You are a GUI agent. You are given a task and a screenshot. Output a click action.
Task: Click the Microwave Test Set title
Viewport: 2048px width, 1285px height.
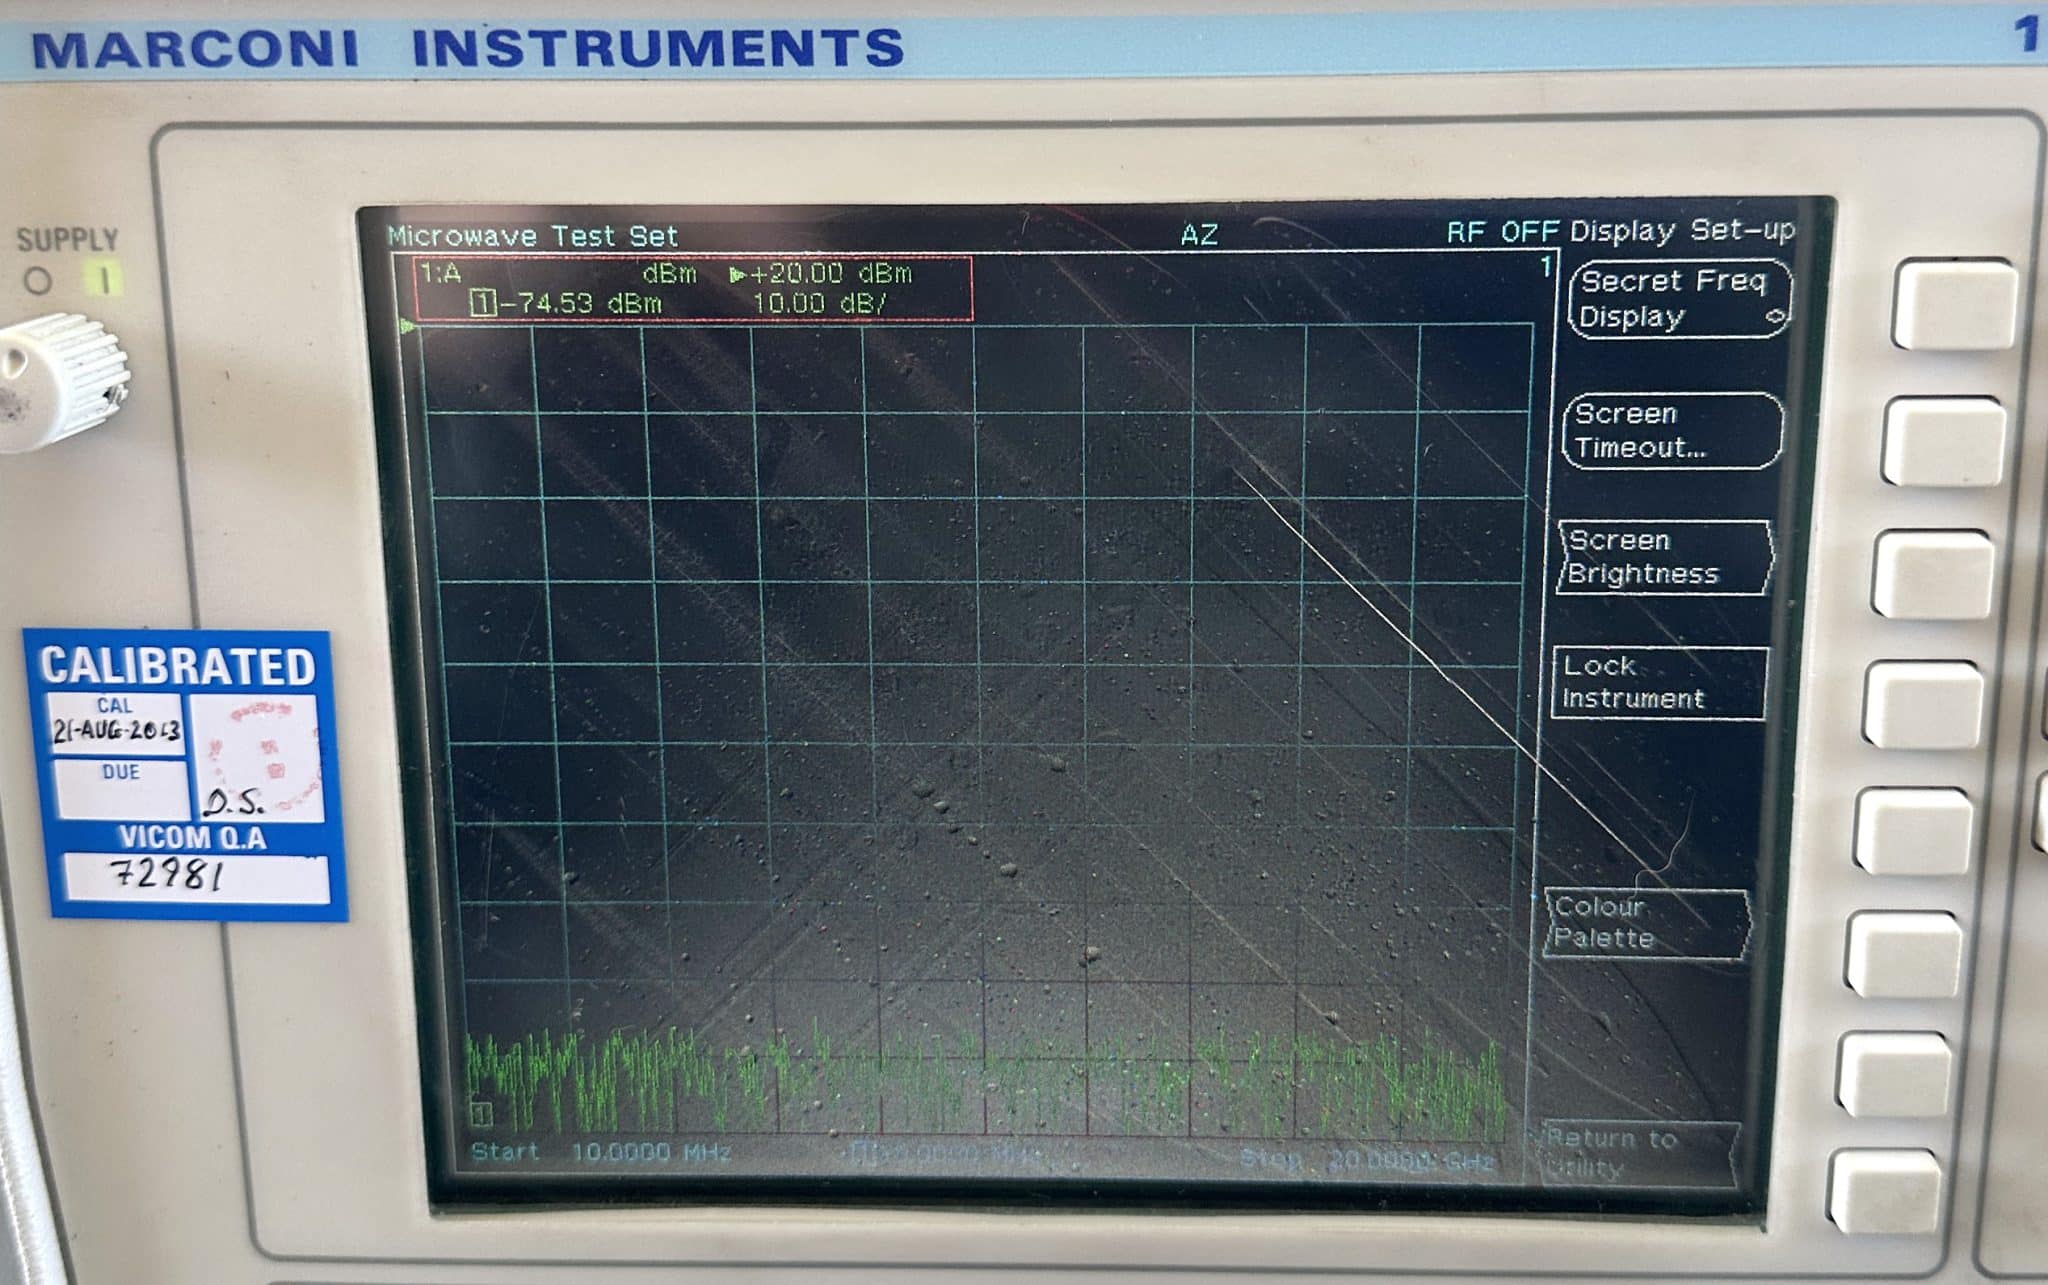tap(533, 236)
